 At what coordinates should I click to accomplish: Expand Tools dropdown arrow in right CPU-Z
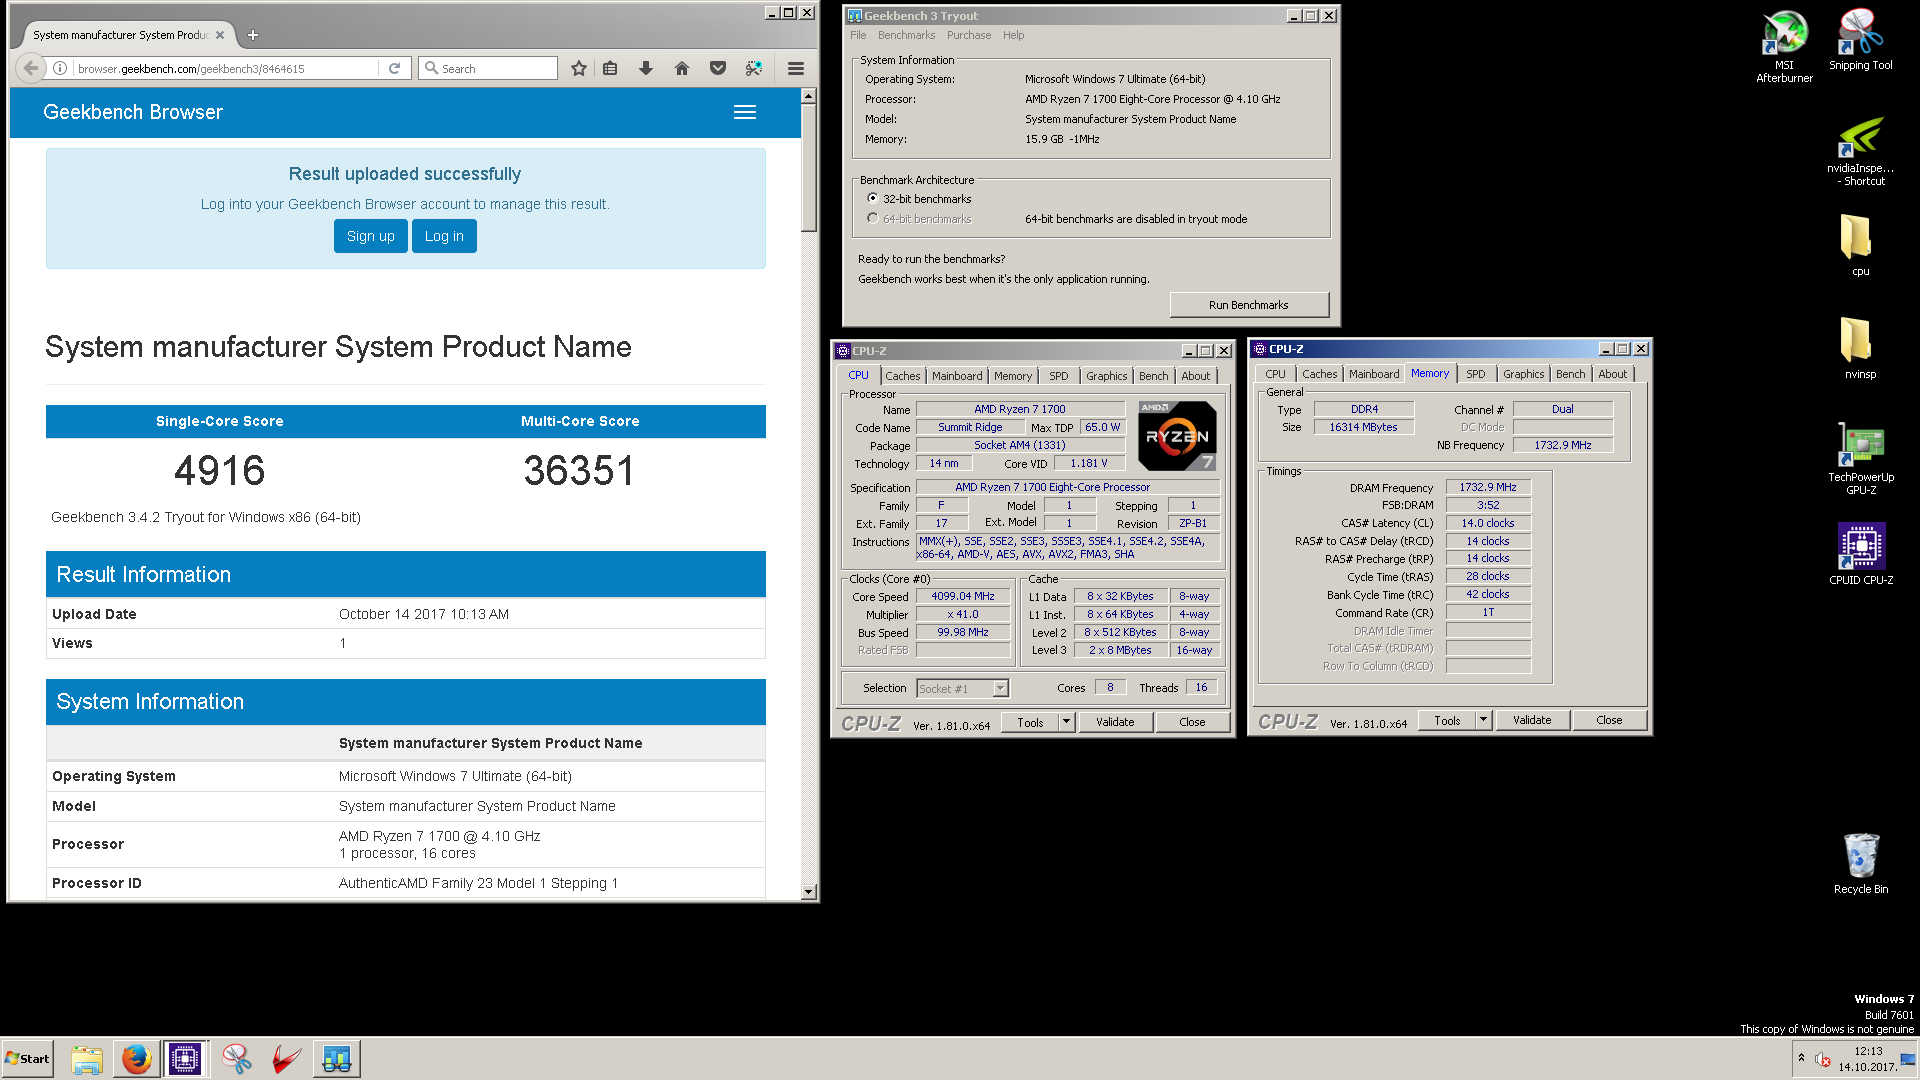(1483, 719)
